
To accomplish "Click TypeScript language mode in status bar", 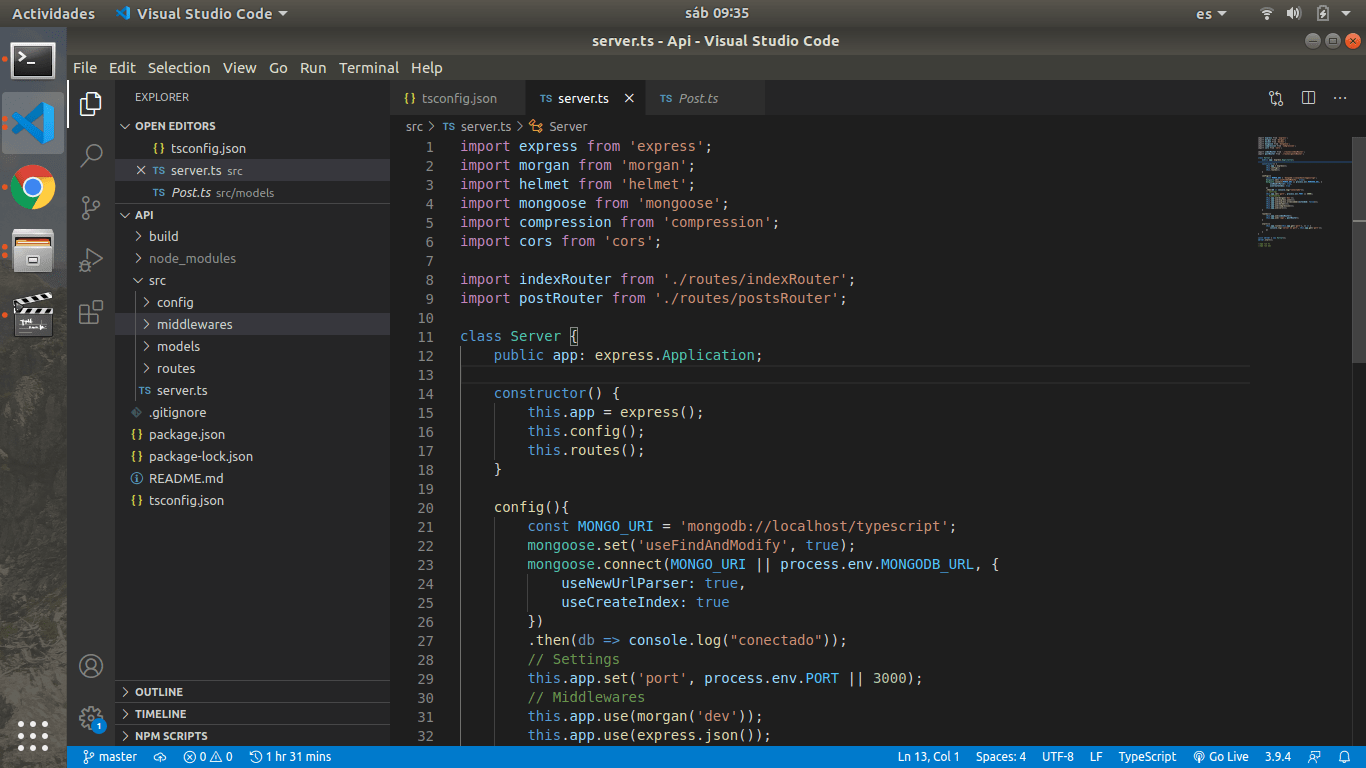I will [x=1147, y=757].
